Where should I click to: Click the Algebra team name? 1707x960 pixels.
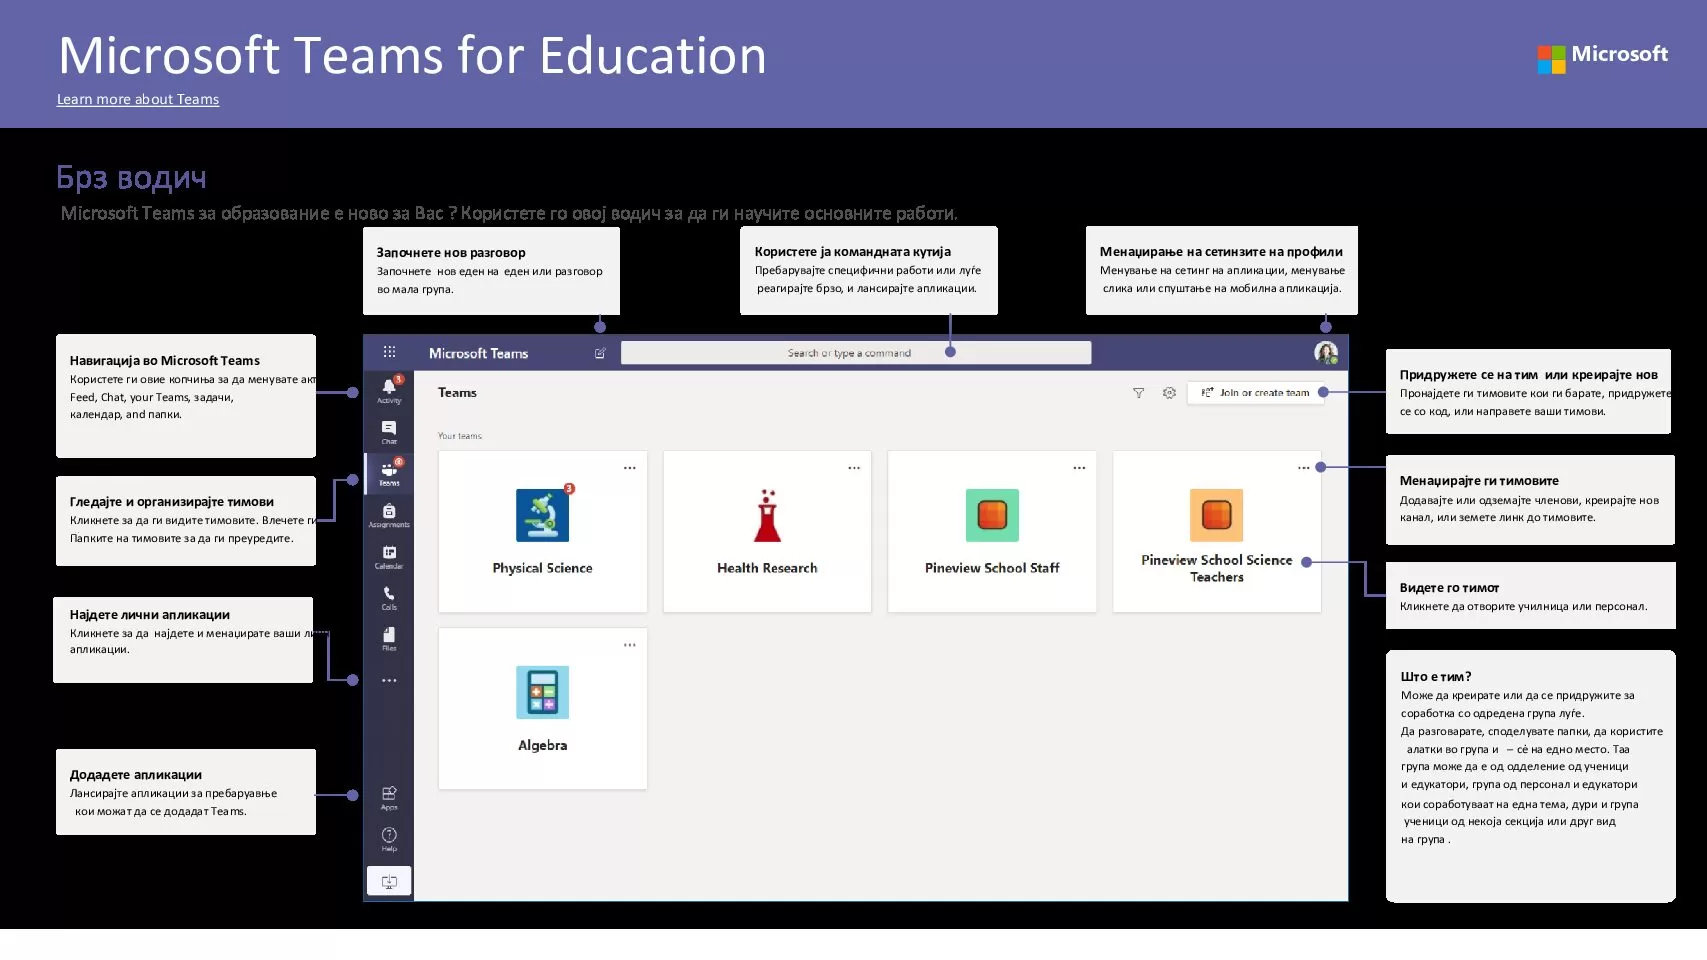pos(543,745)
